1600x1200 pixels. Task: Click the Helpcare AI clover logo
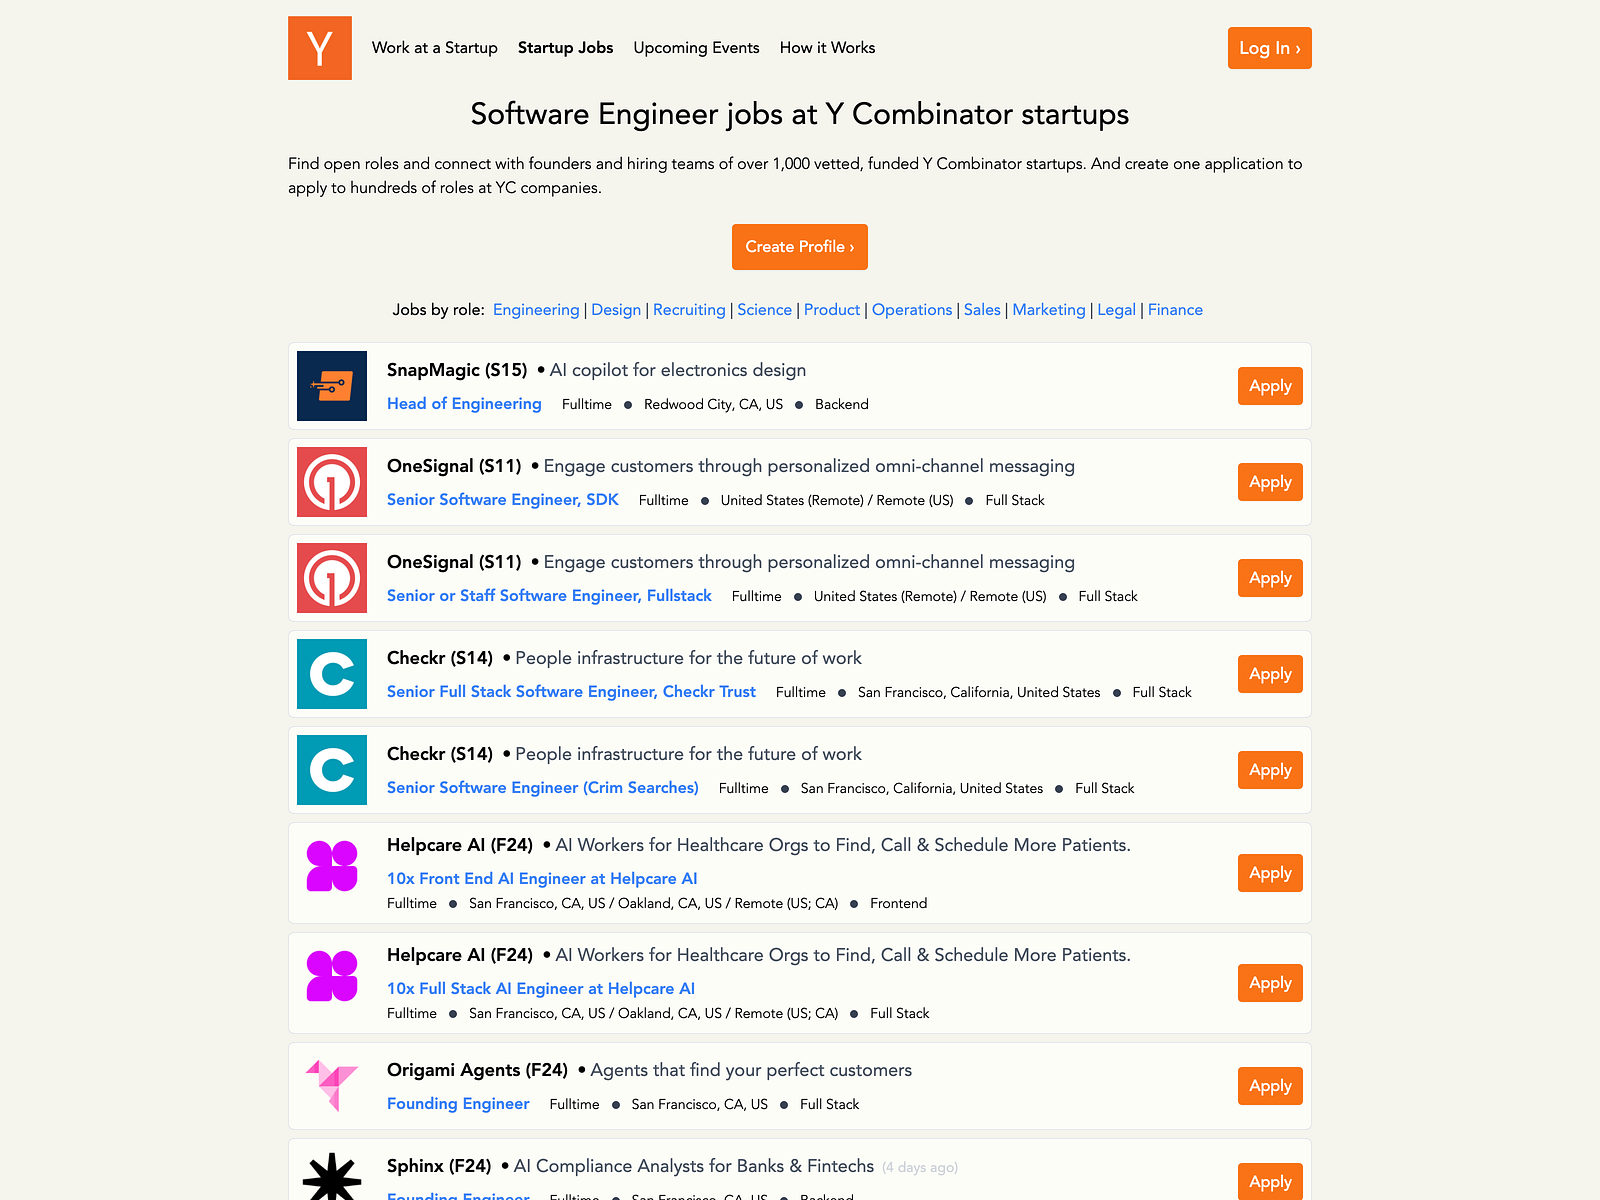[x=331, y=866]
